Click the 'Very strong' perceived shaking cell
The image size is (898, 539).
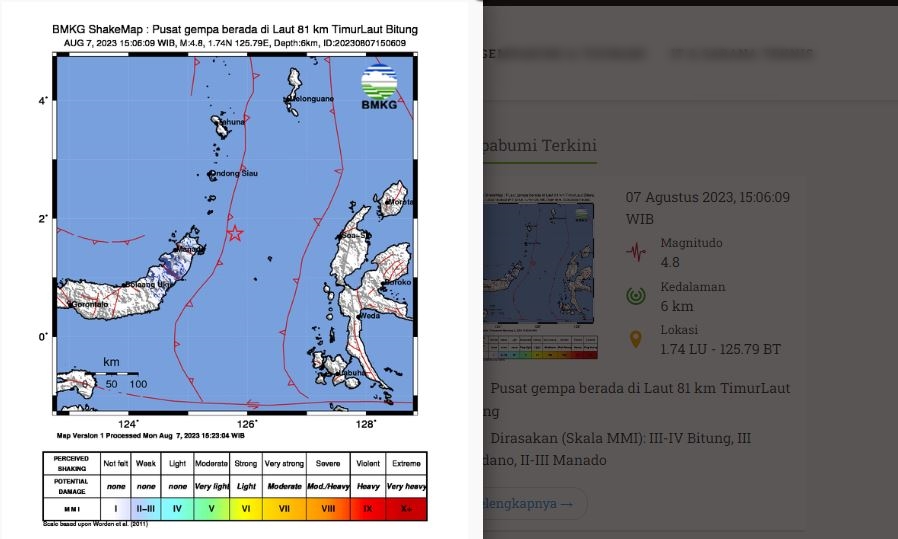[x=284, y=463]
